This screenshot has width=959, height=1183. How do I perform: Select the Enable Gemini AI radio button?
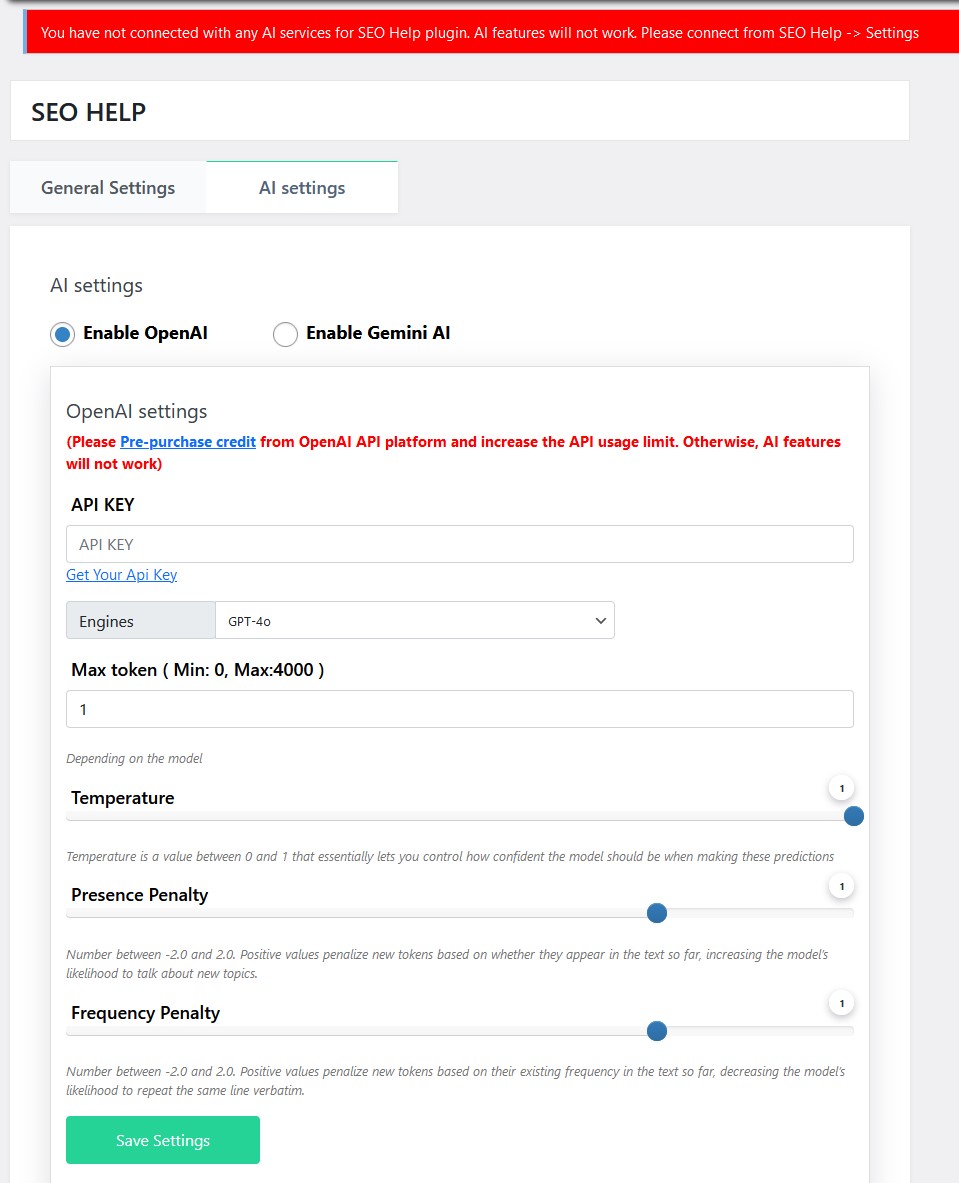tap(285, 333)
